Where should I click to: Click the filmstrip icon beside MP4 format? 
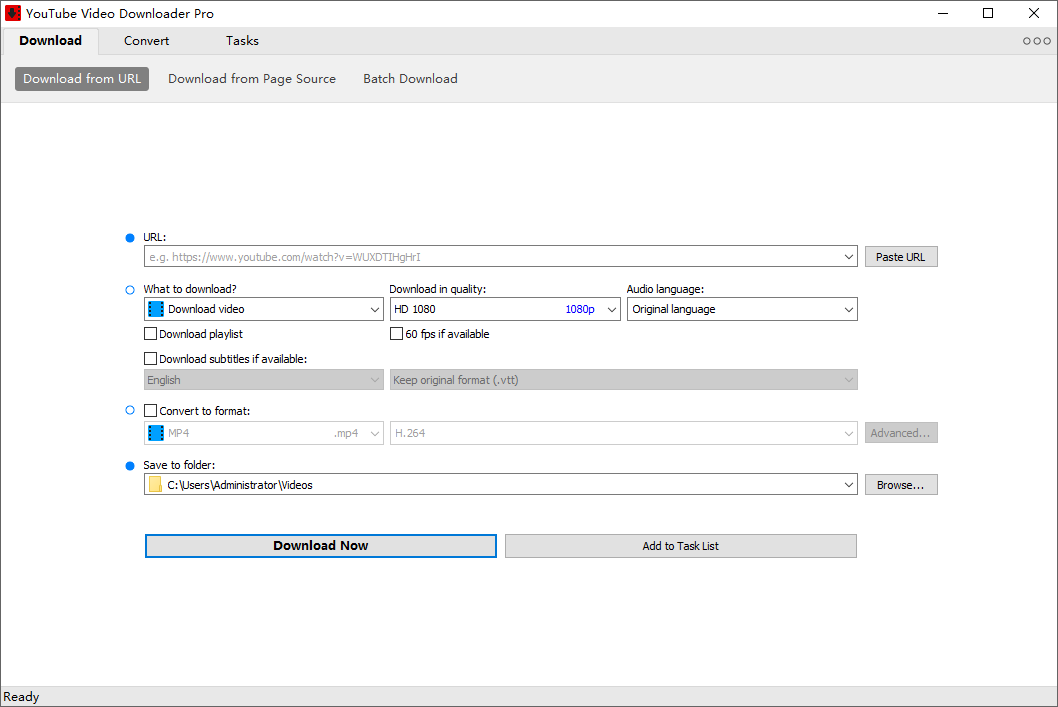pyautogui.click(x=156, y=432)
